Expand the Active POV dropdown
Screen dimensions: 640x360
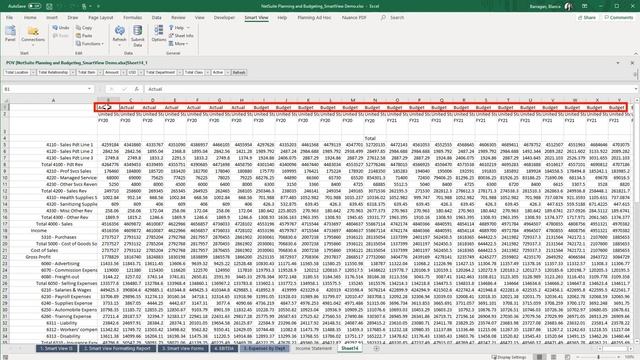(228, 72)
